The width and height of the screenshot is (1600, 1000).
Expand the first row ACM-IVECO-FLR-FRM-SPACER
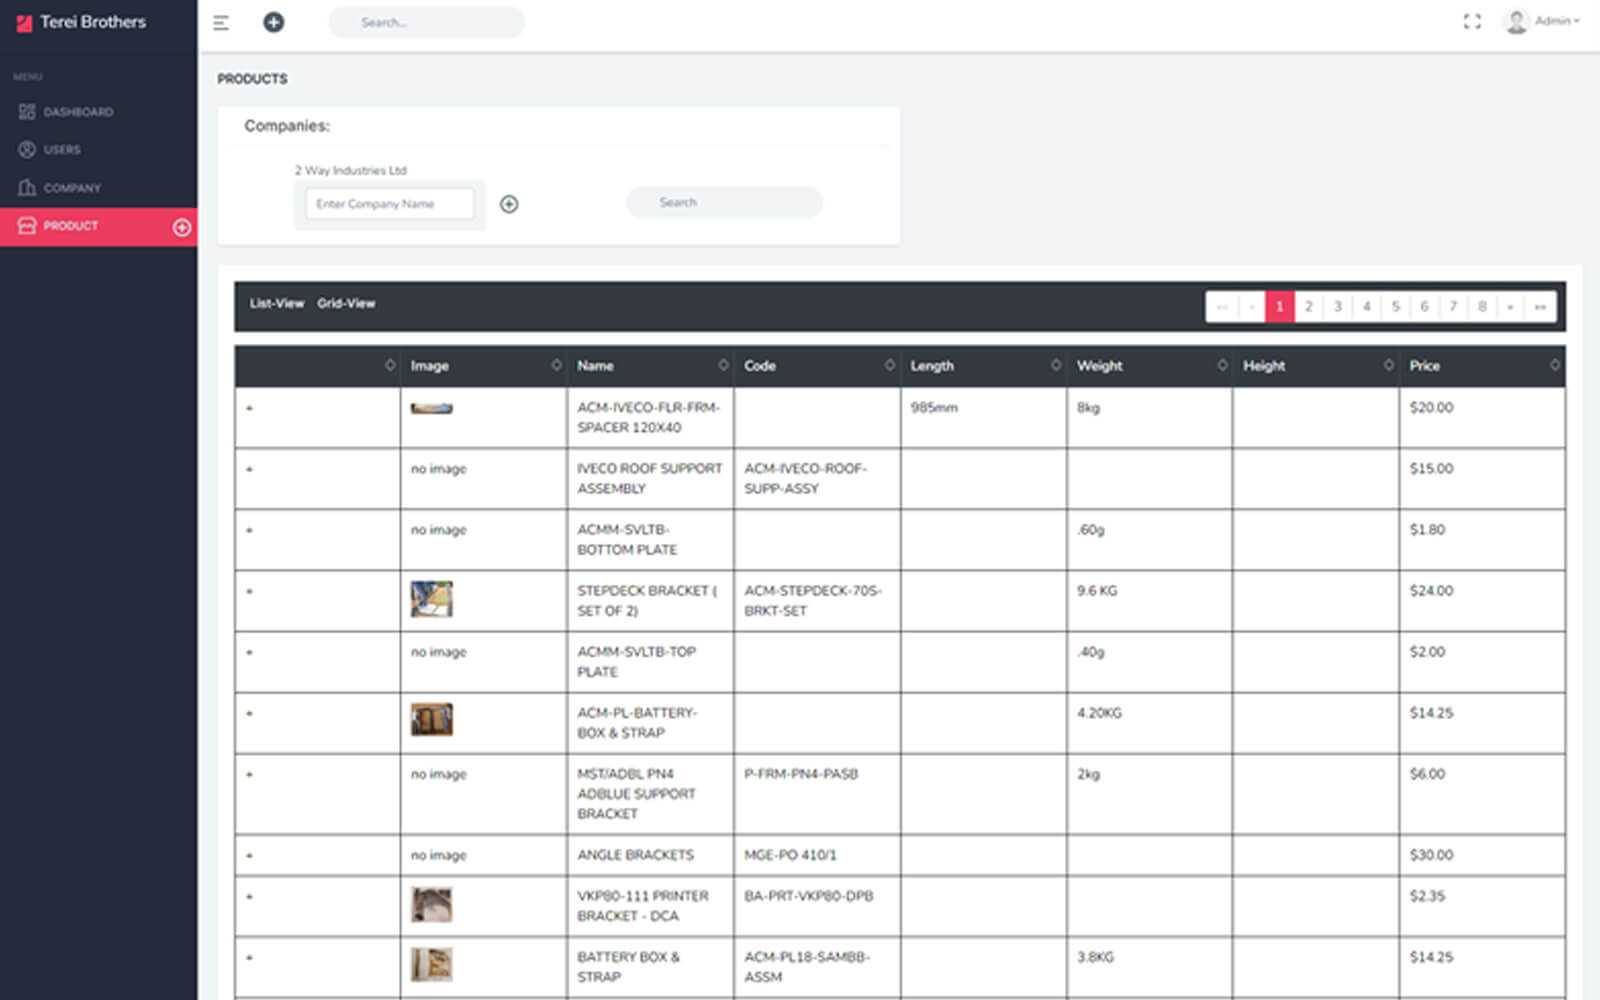coord(249,408)
